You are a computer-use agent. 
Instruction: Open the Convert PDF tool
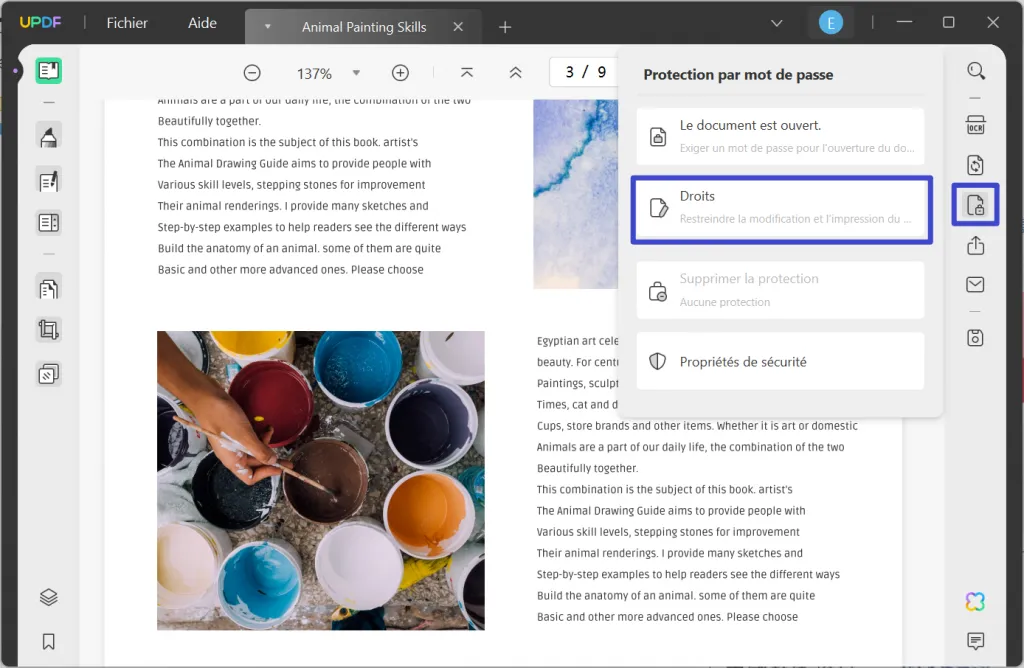pyautogui.click(x=975, y=164)
